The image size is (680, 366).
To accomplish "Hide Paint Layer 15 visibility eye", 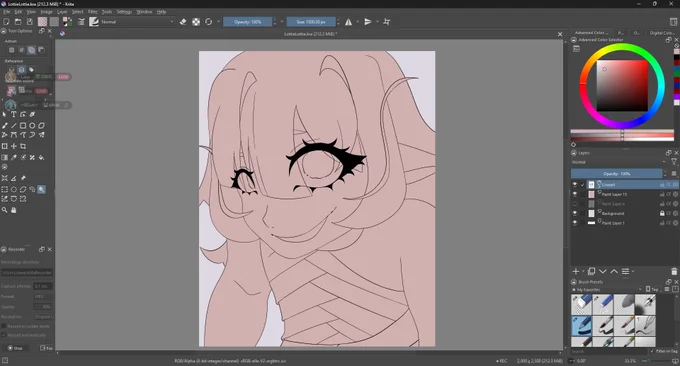I will 575,194.
